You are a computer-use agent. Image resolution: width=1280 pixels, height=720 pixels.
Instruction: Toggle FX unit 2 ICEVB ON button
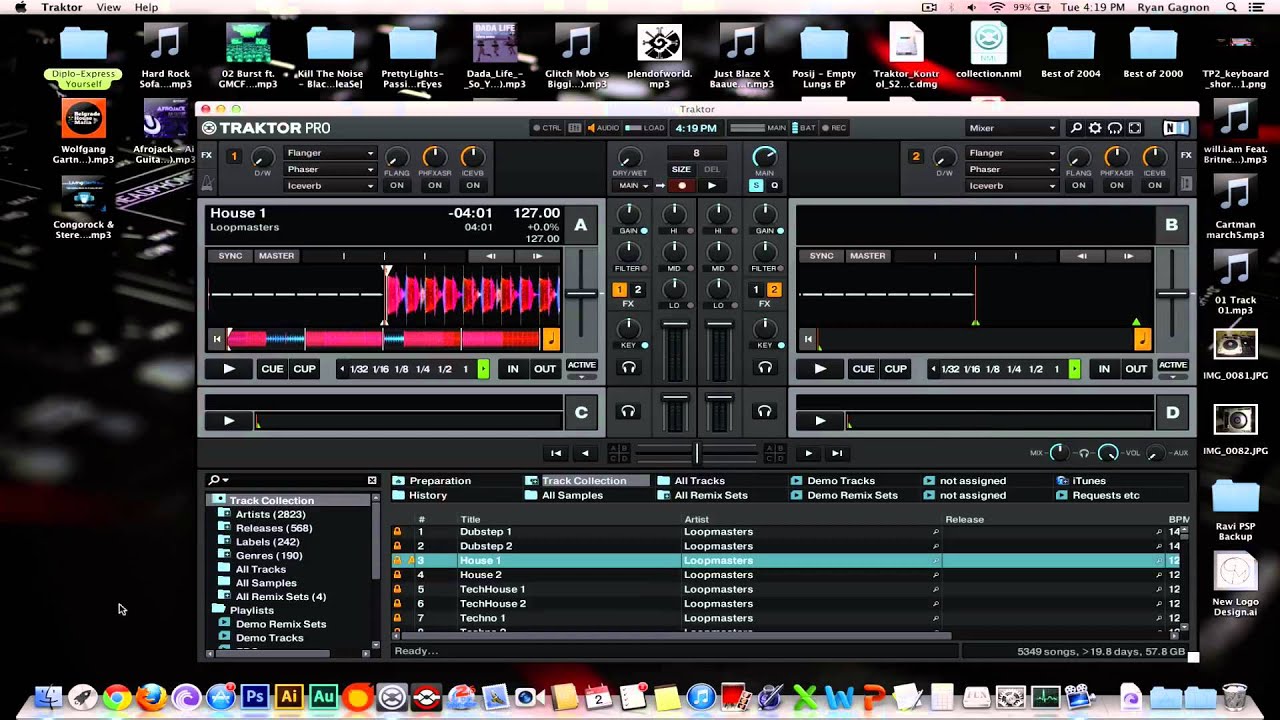pyautogui.click(x=1155, y=185)
